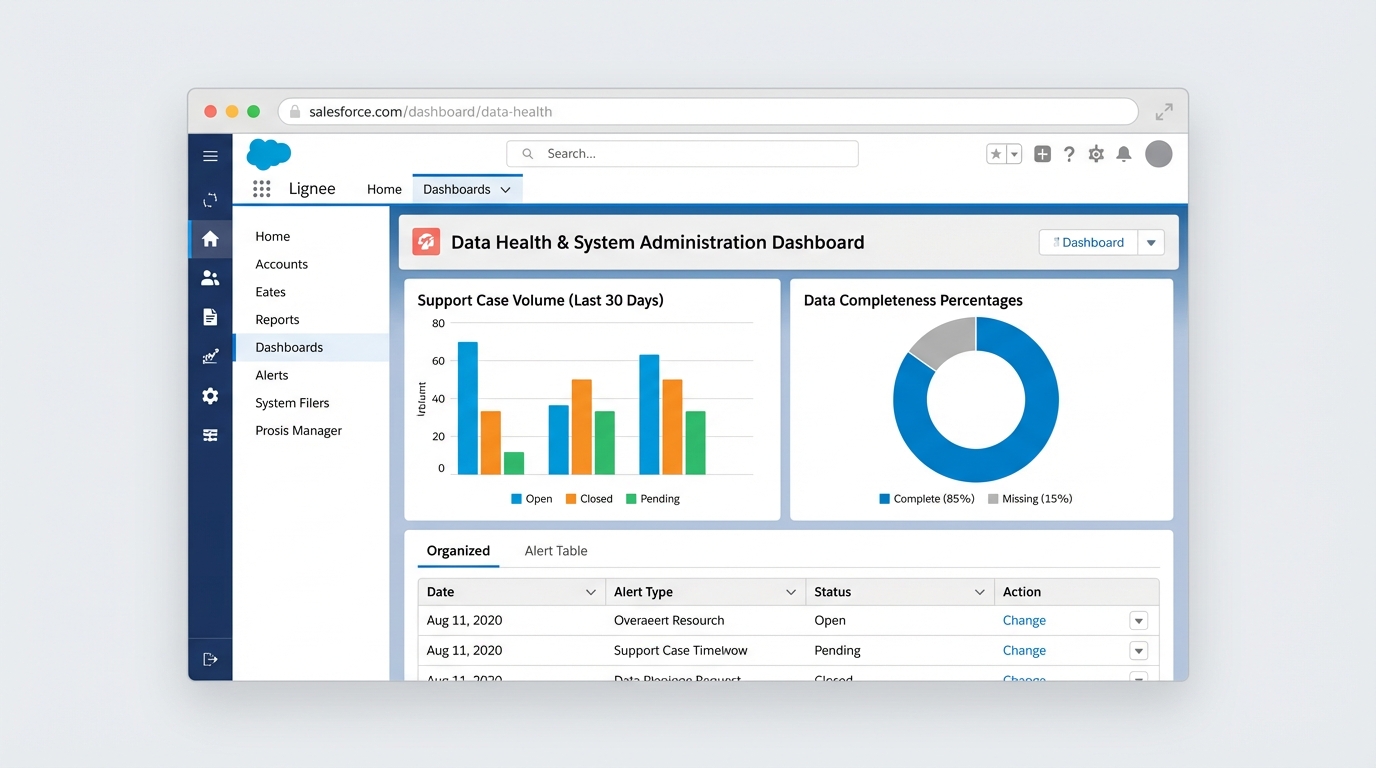Select the Home tab in navigation bar
The height and width of the screenshot is (768, 1376).
[384, 188]
